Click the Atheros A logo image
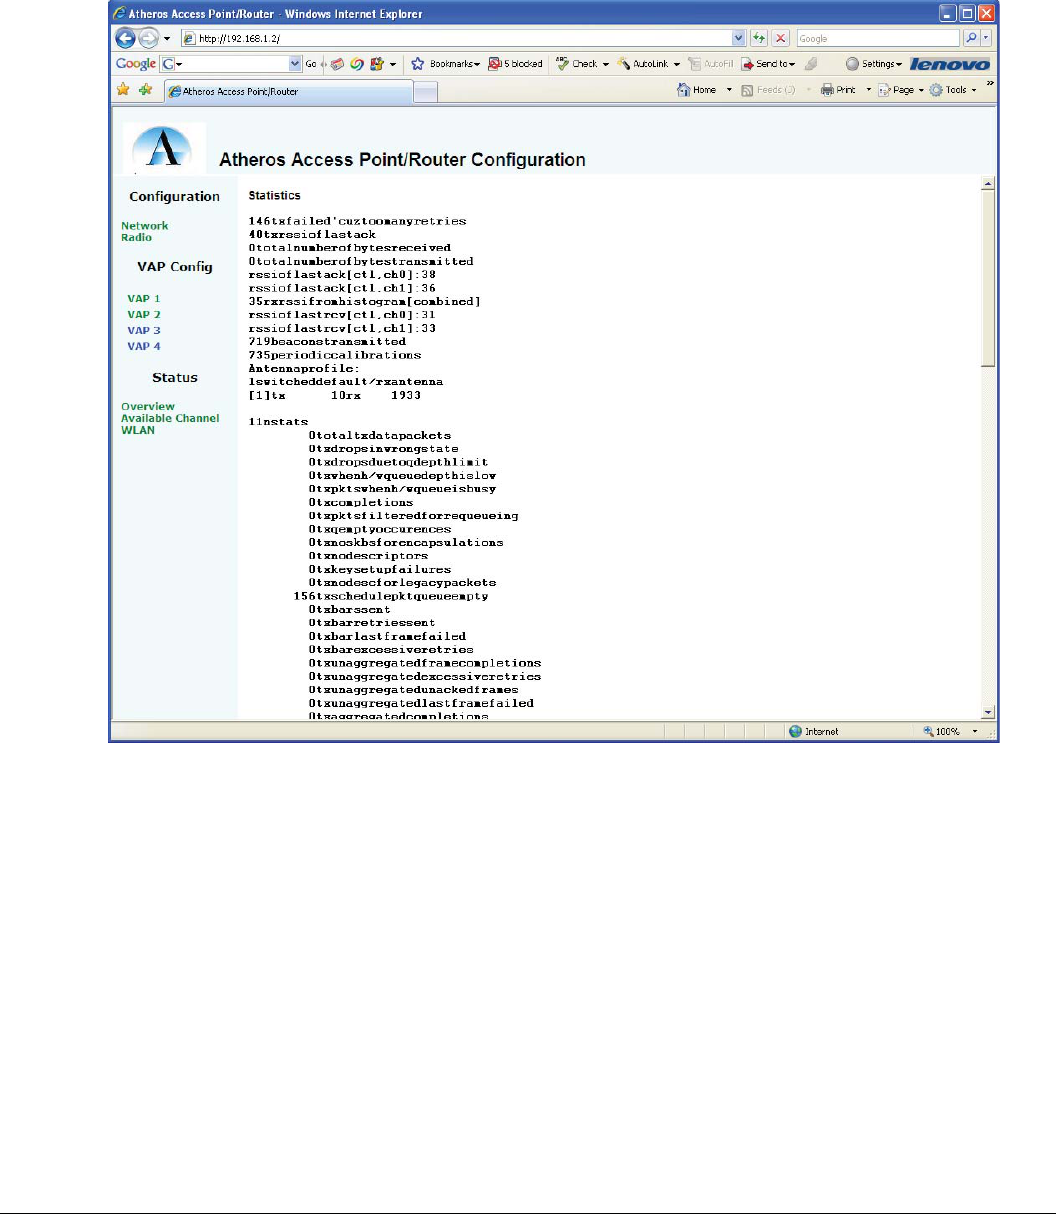The image size is (1056, 1214). pyautogui.click(x=164, y=148)
